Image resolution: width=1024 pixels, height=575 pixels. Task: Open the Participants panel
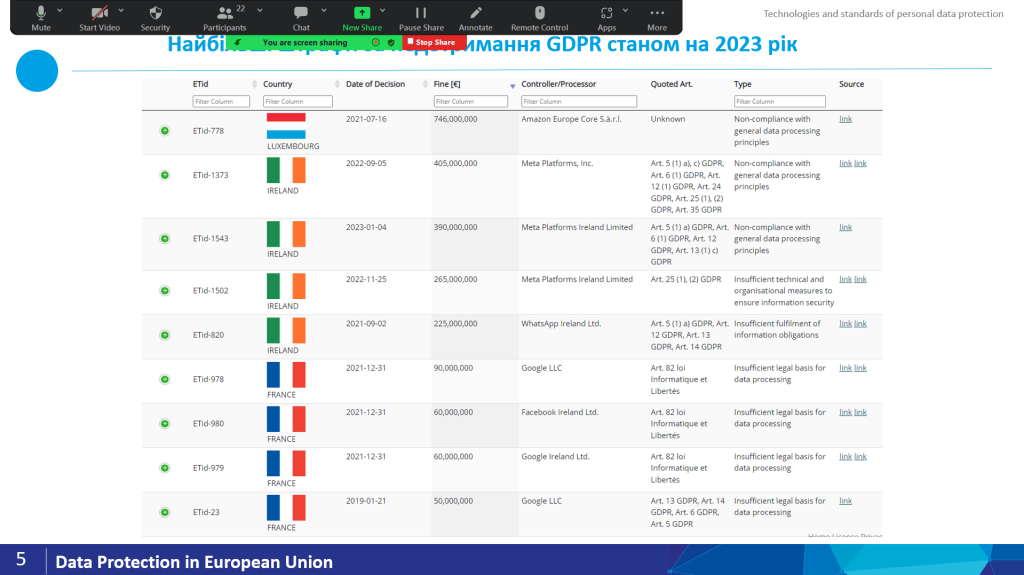[225, 18]
